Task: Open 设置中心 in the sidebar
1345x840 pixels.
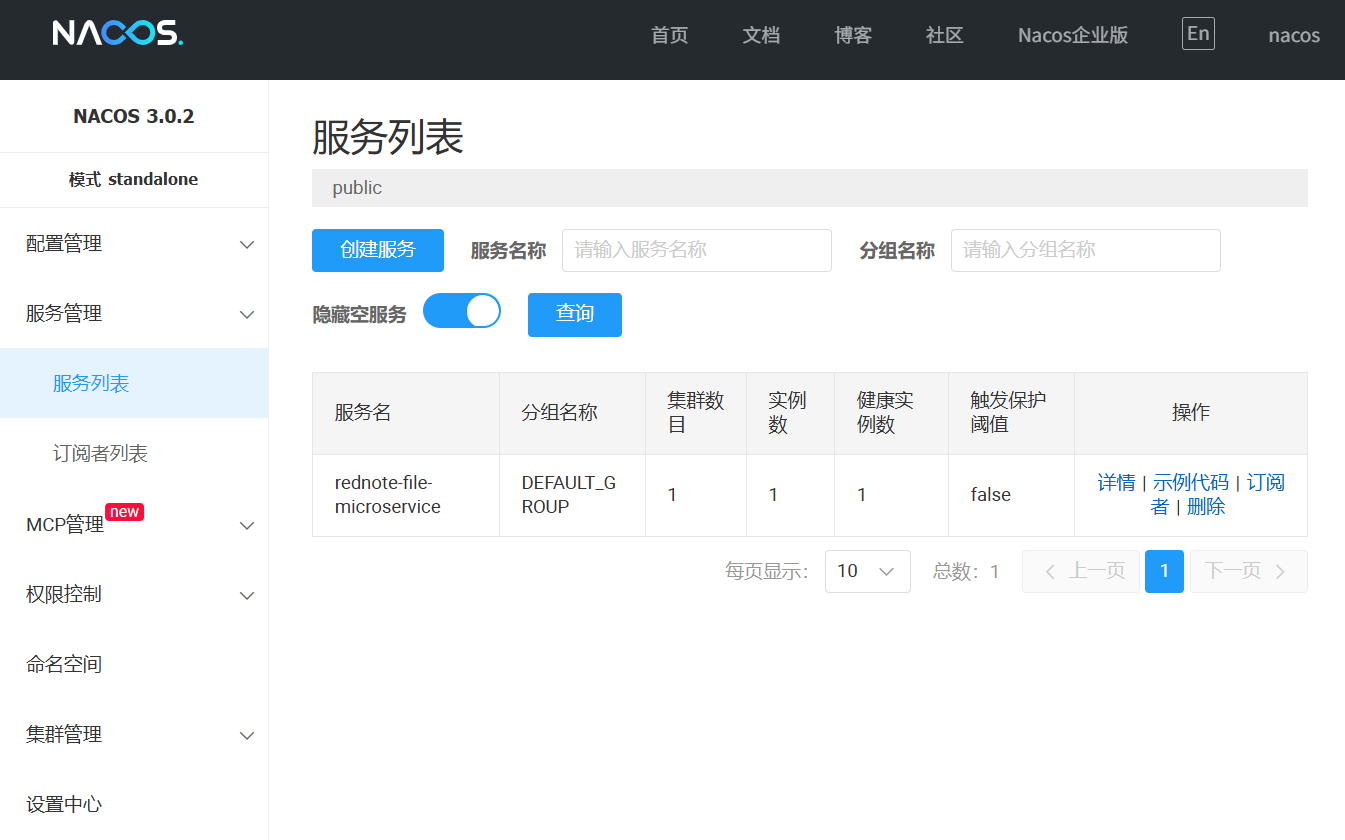Action: pos(134,804)
